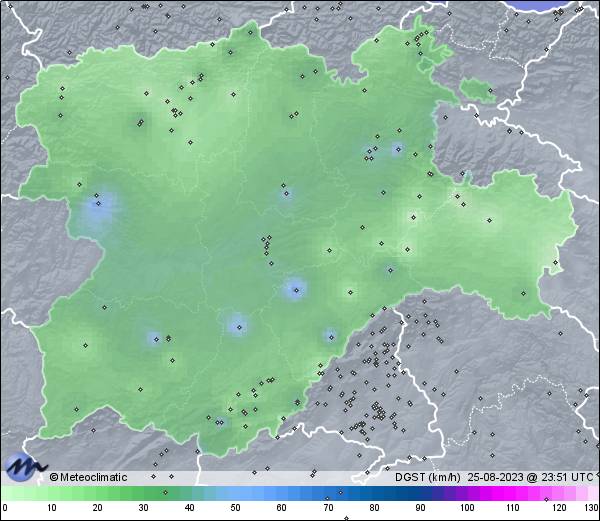600x521 pixels.
Task: Select the station marker inside the small detached green enclave
Action: (491, 91)
